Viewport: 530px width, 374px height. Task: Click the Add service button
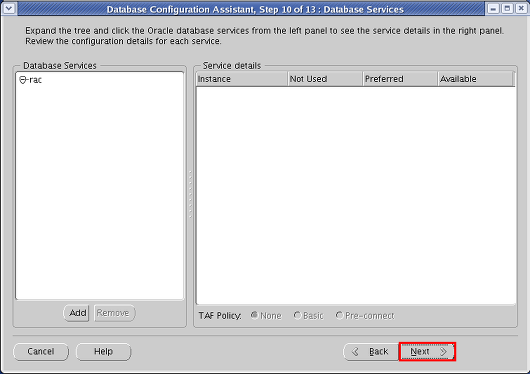76,313
